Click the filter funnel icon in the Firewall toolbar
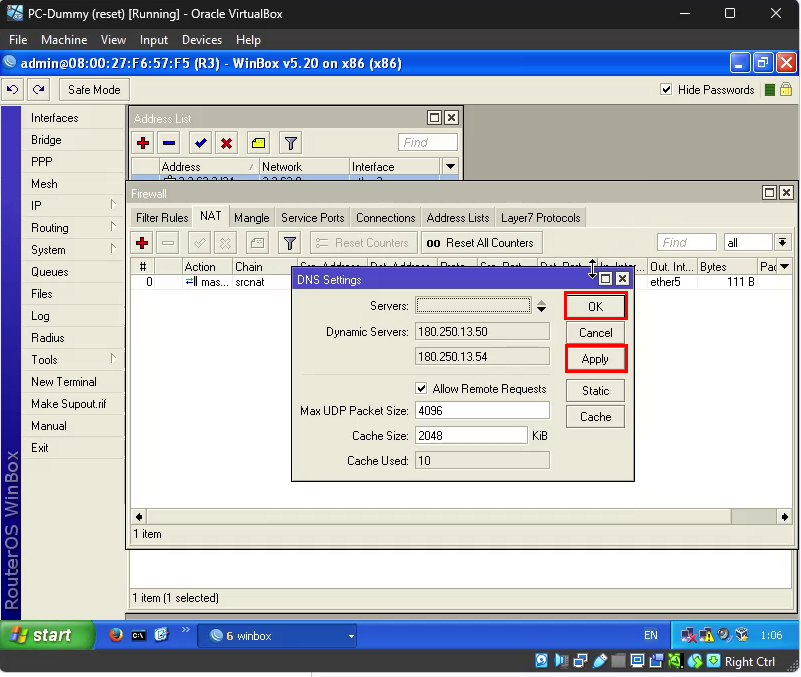801x677 pixels. tap(290, 243)
